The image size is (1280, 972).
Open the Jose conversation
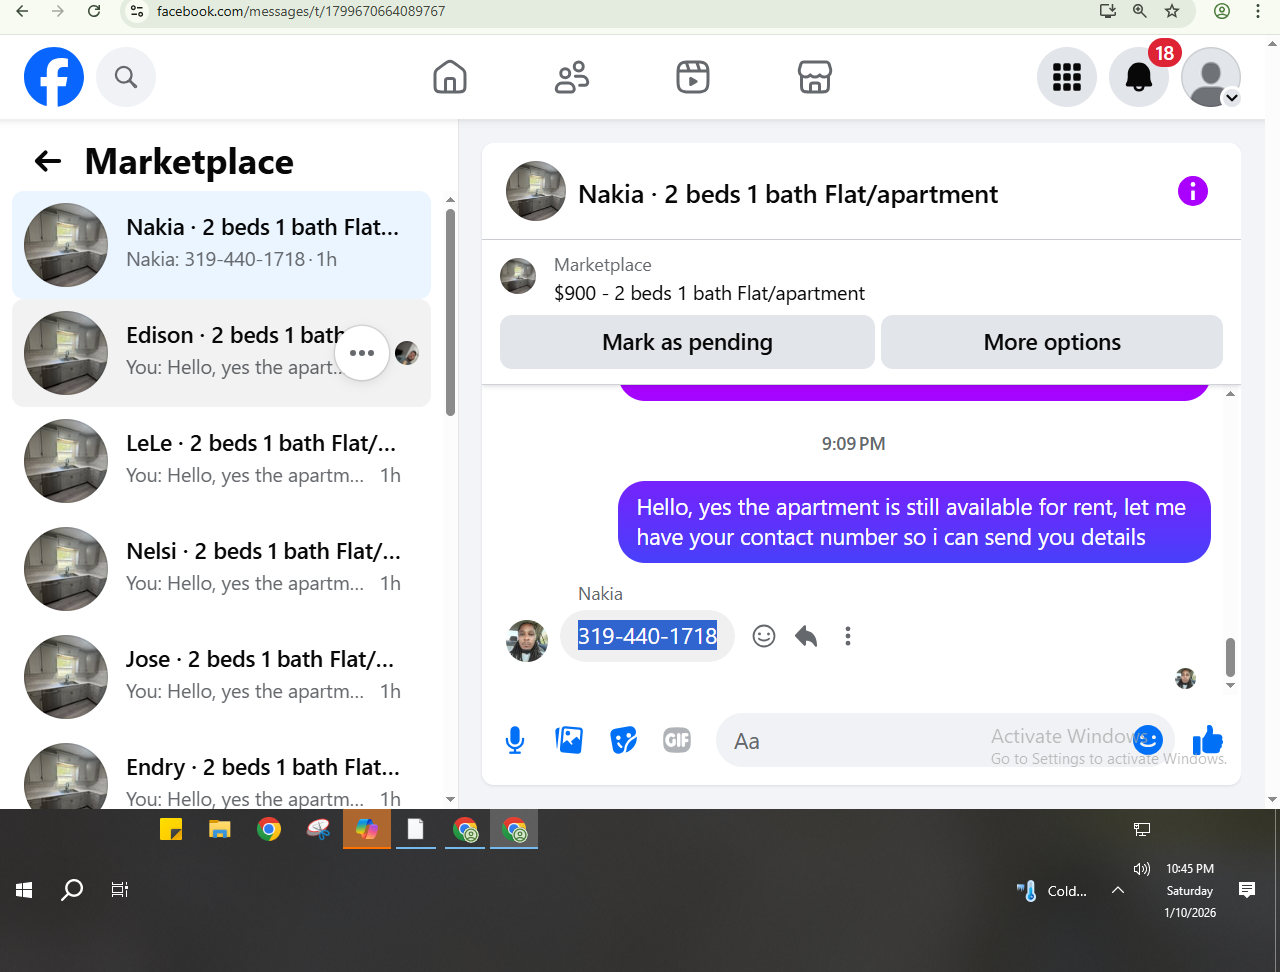click(221, 677)
